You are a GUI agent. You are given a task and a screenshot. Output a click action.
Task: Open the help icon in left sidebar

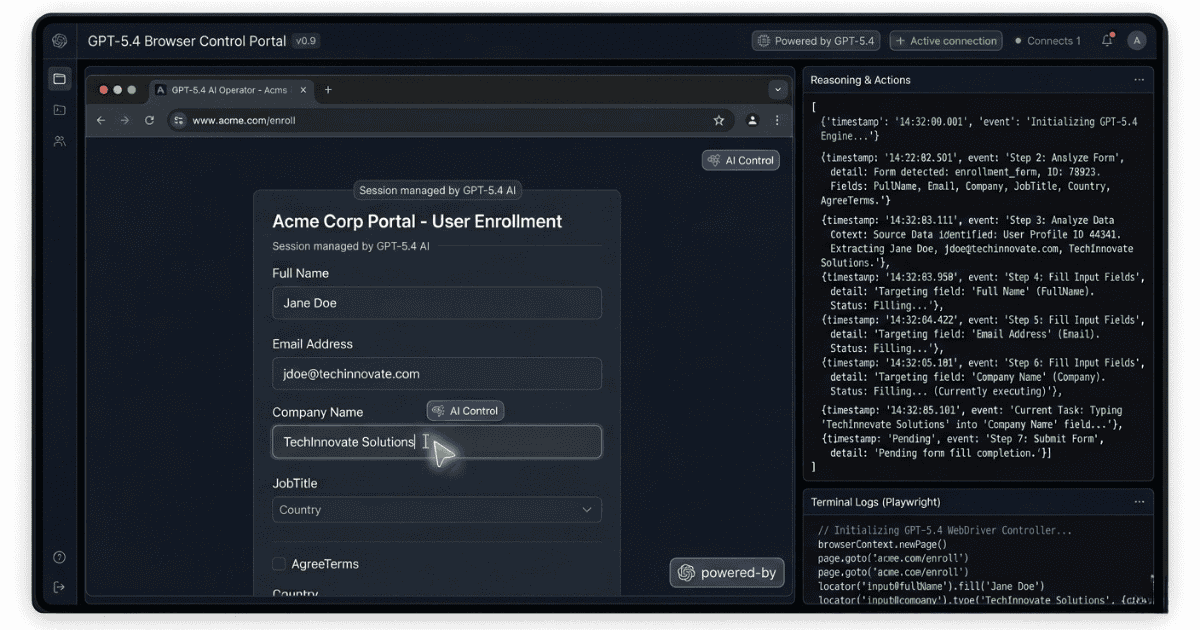coord(59,557)
